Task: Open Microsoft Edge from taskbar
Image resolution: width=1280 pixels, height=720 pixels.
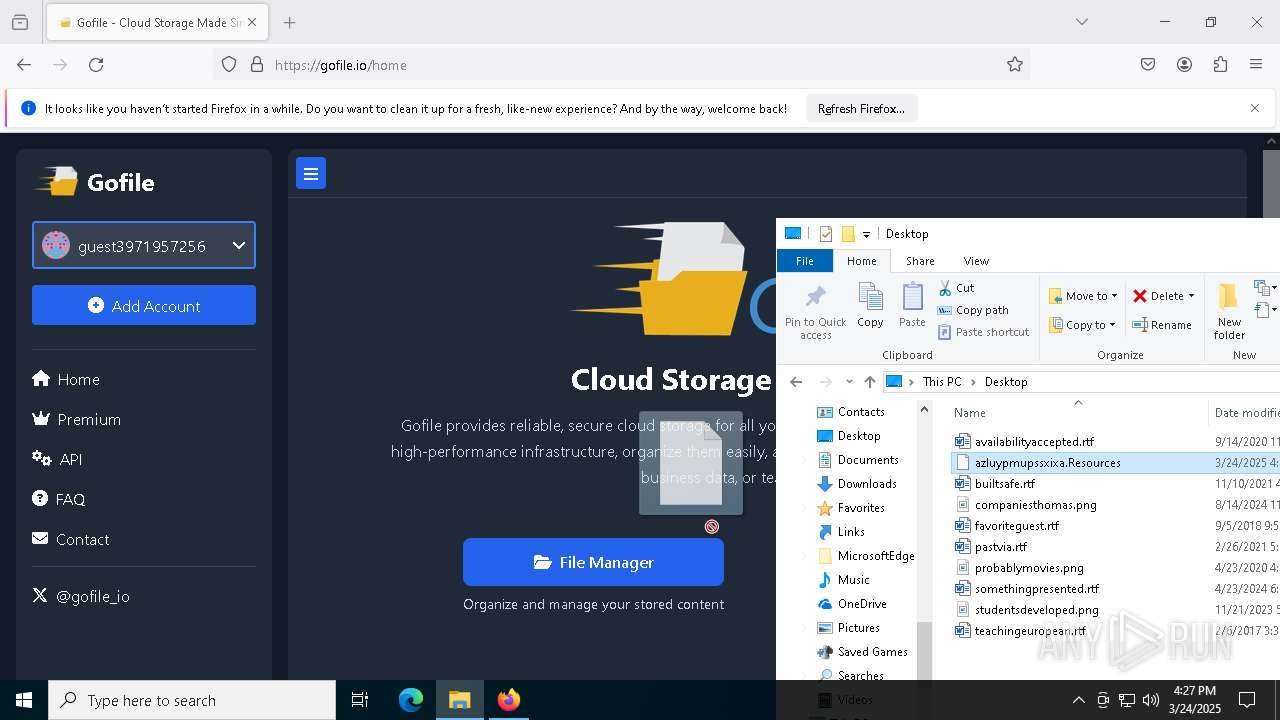Action: click(411, 700)
